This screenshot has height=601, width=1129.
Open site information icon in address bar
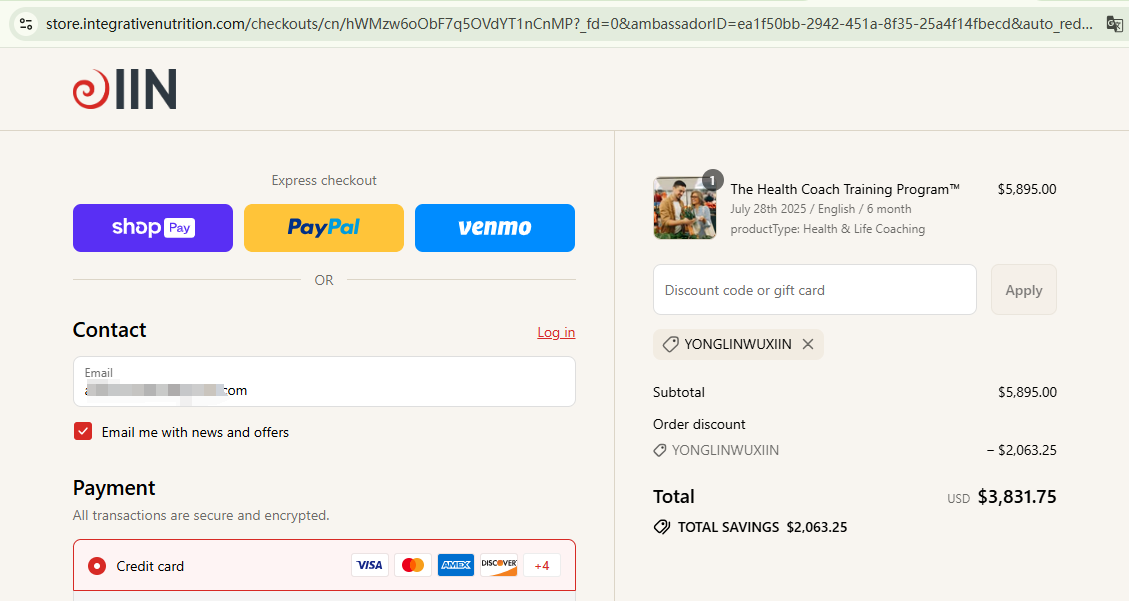click(x=26, y=24)
